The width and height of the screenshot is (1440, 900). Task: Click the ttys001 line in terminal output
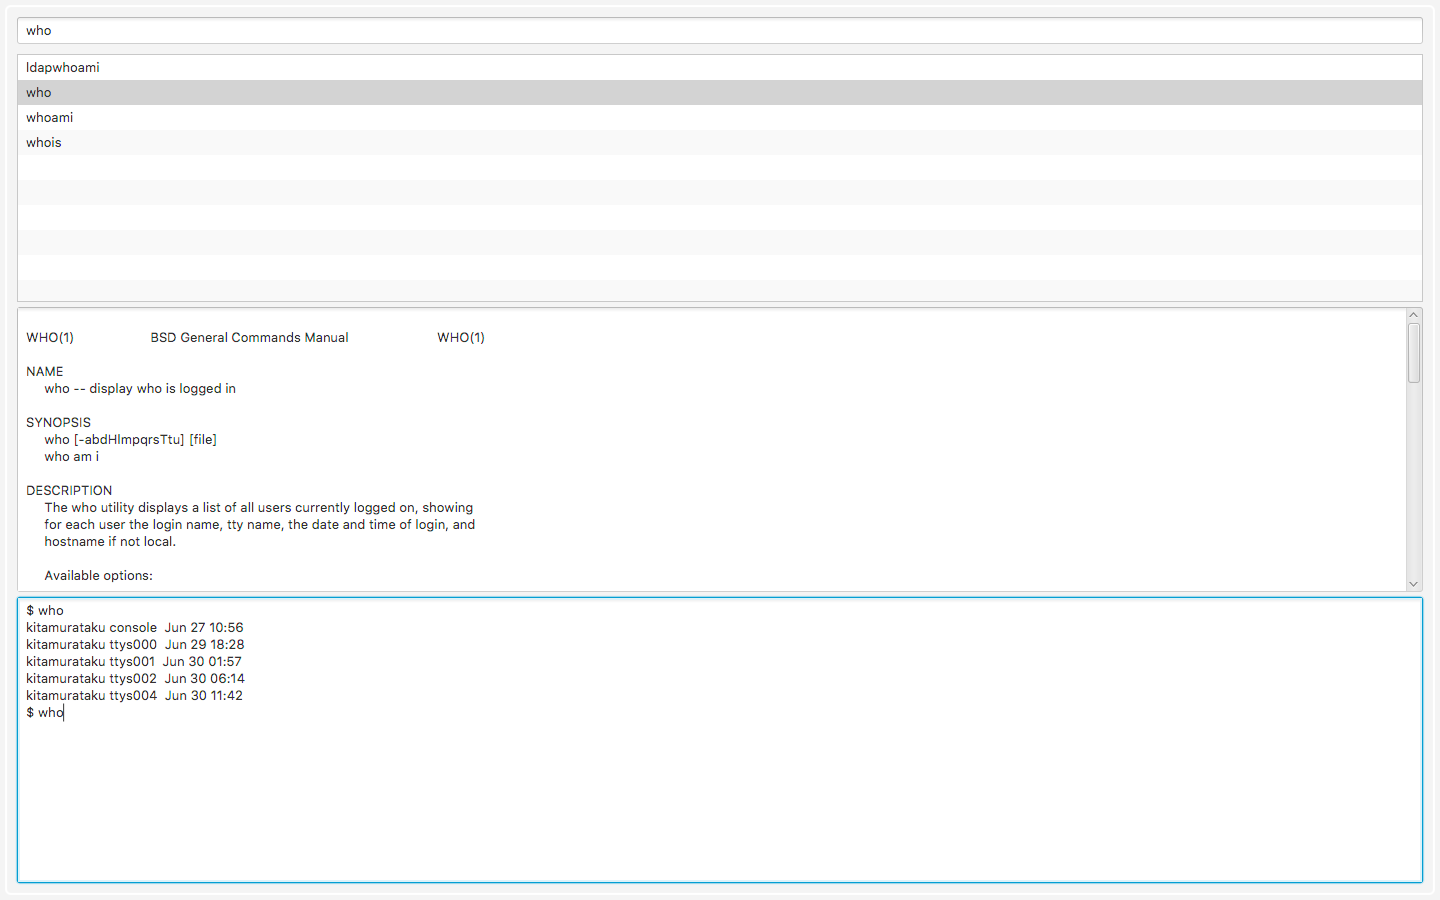coord(134,661)
